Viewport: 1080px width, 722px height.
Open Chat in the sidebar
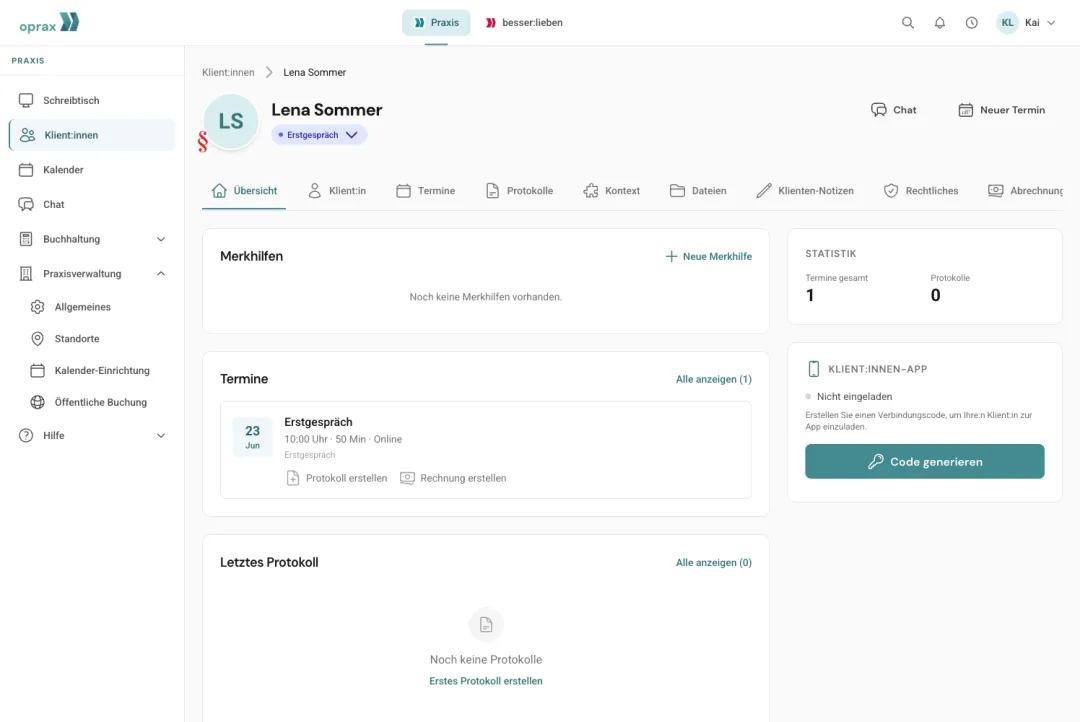tap(92, 205)
